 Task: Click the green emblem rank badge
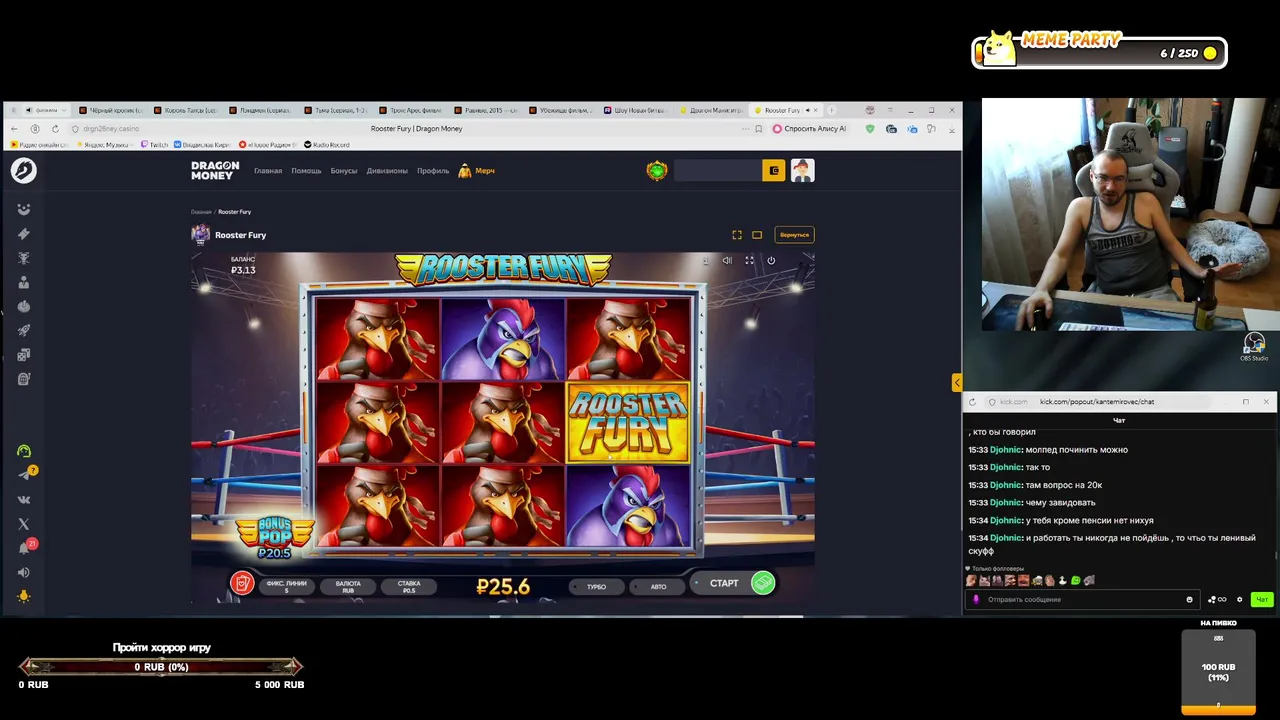tap(657, 171)
